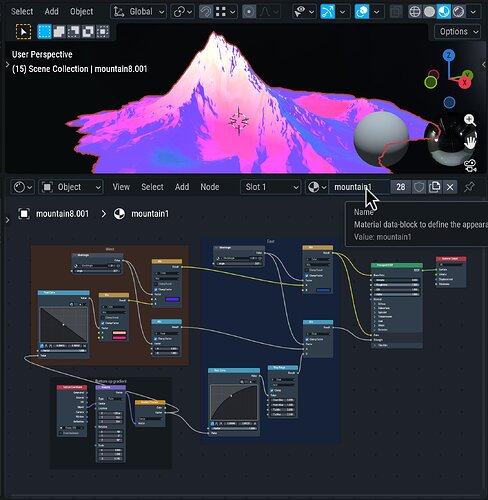Toggle X-Ray mode
Viewport: 488px width, 500px height.
coord(396,12)
